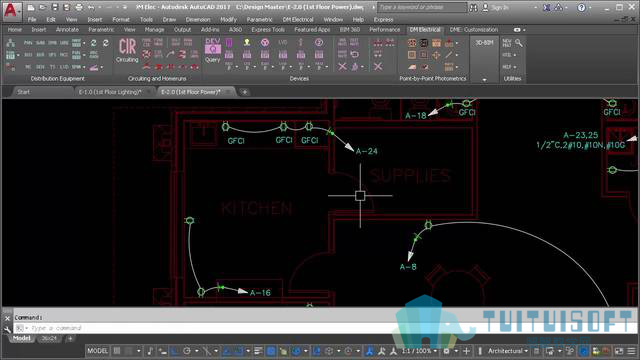This screenshot has width=640, height=360.
Task: Open the Draw menu
Action: tap(169, 19)
